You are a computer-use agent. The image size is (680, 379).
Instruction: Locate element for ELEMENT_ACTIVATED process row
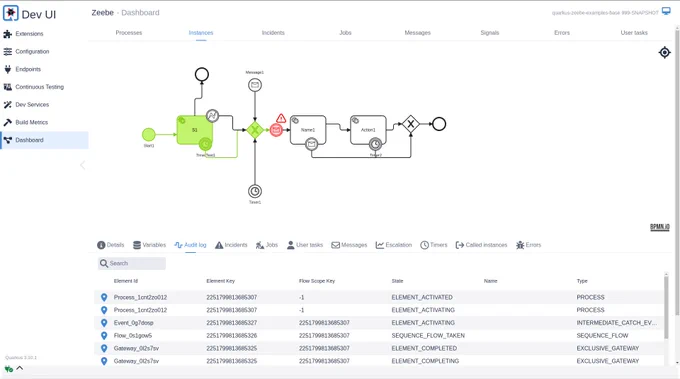pos(104,297)
